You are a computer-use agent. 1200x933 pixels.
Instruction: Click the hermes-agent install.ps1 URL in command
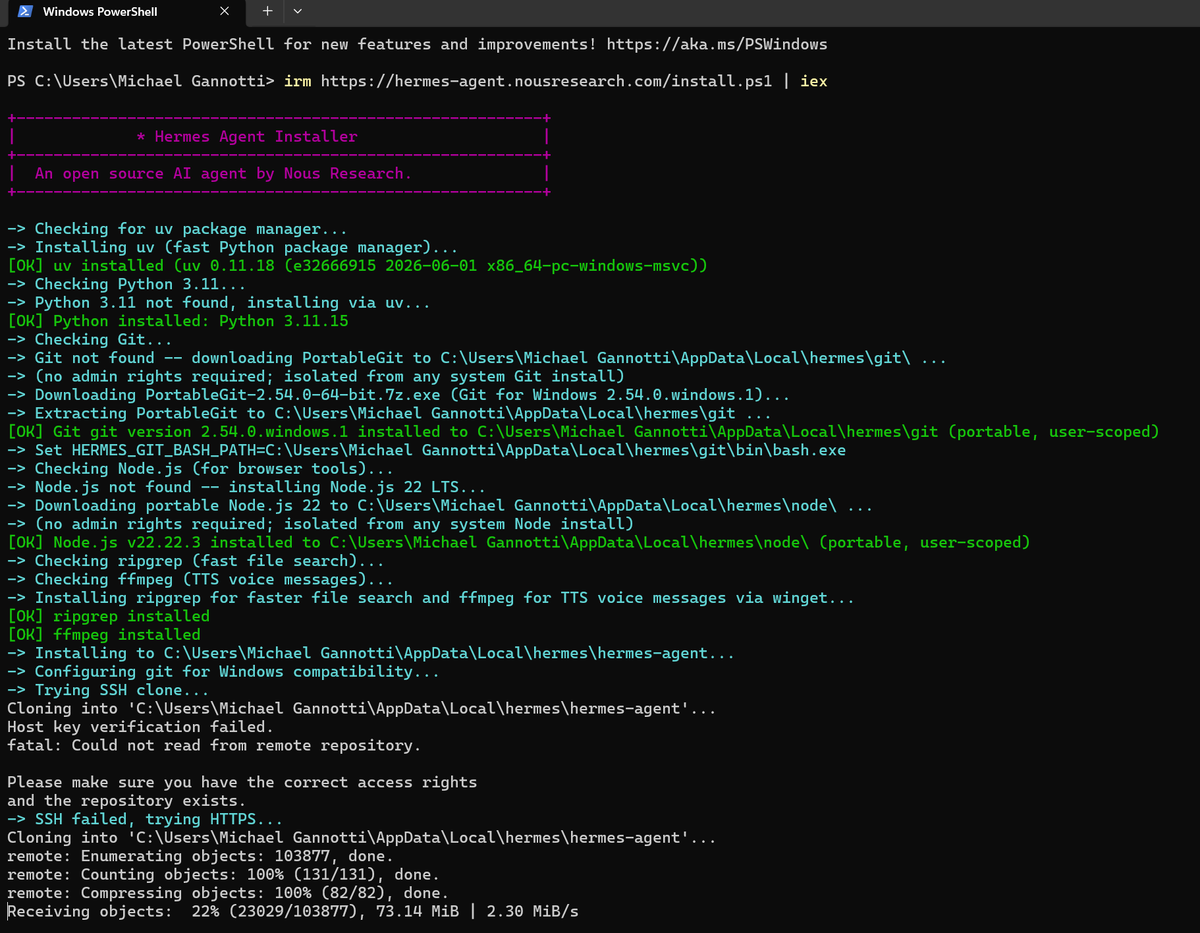point(546,81)
